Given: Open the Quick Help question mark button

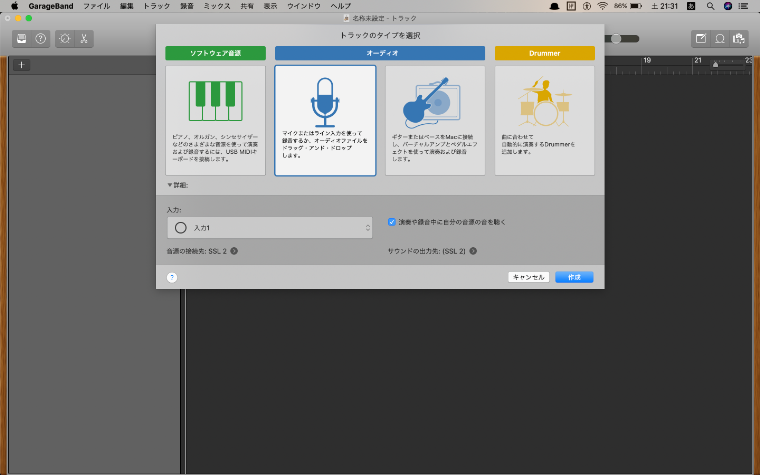Looking at the screenshot, I should (41, 39).
